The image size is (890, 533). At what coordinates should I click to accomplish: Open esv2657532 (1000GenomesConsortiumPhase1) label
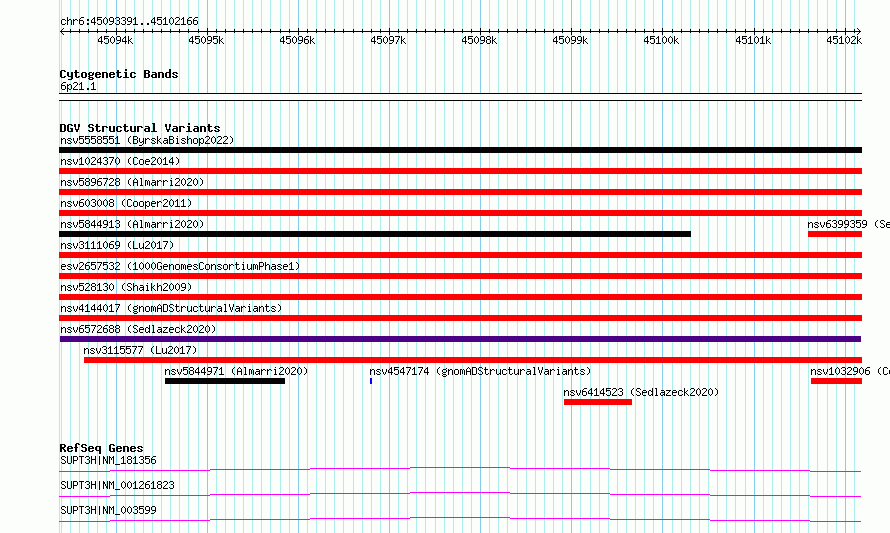pyautogui.click(x=180, y=266)
